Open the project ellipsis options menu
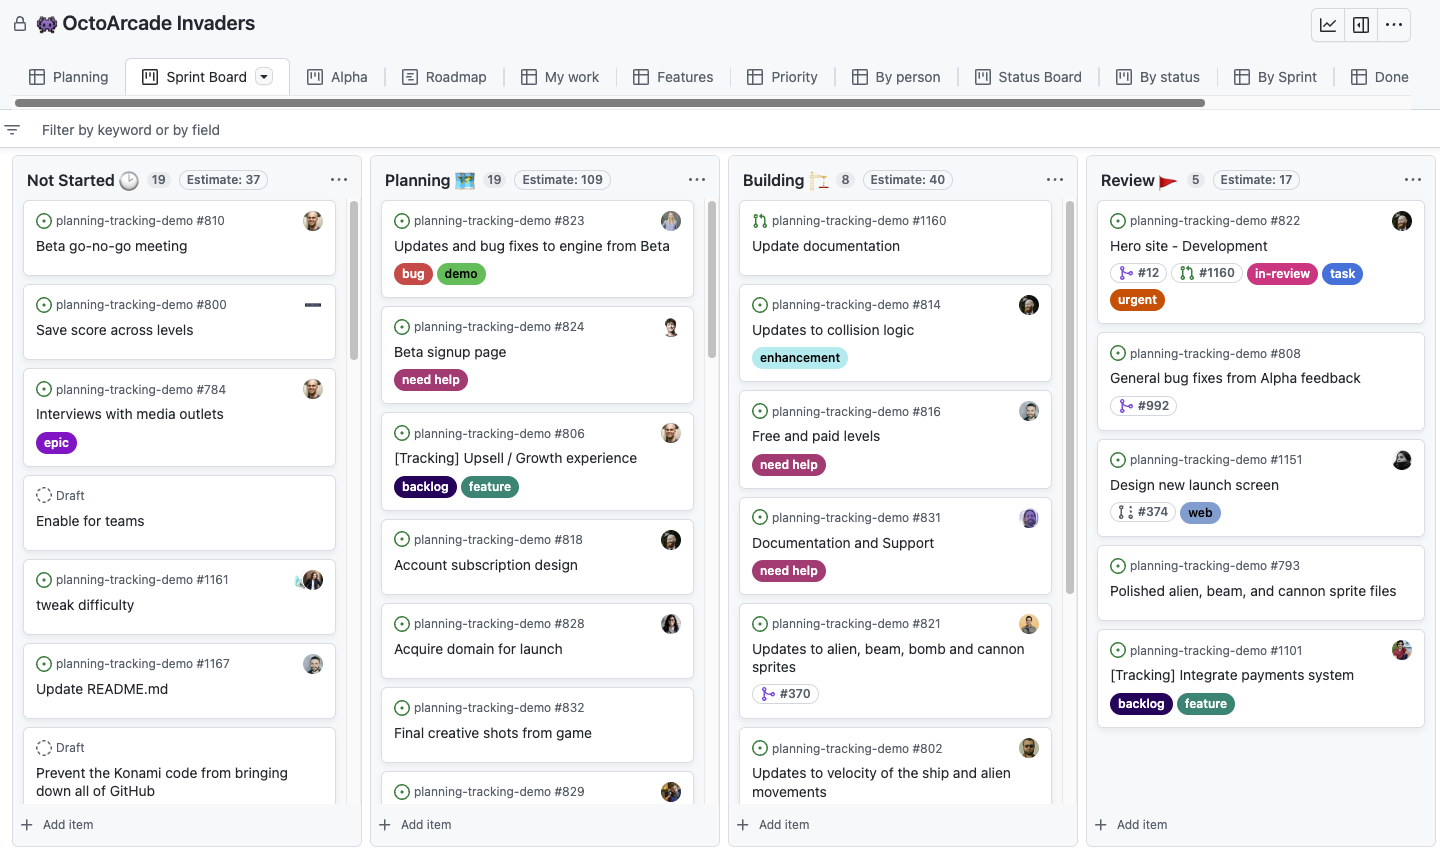Image resolution: width=1440 pixels, height=851 pixels. click(x=1394, y=26)
